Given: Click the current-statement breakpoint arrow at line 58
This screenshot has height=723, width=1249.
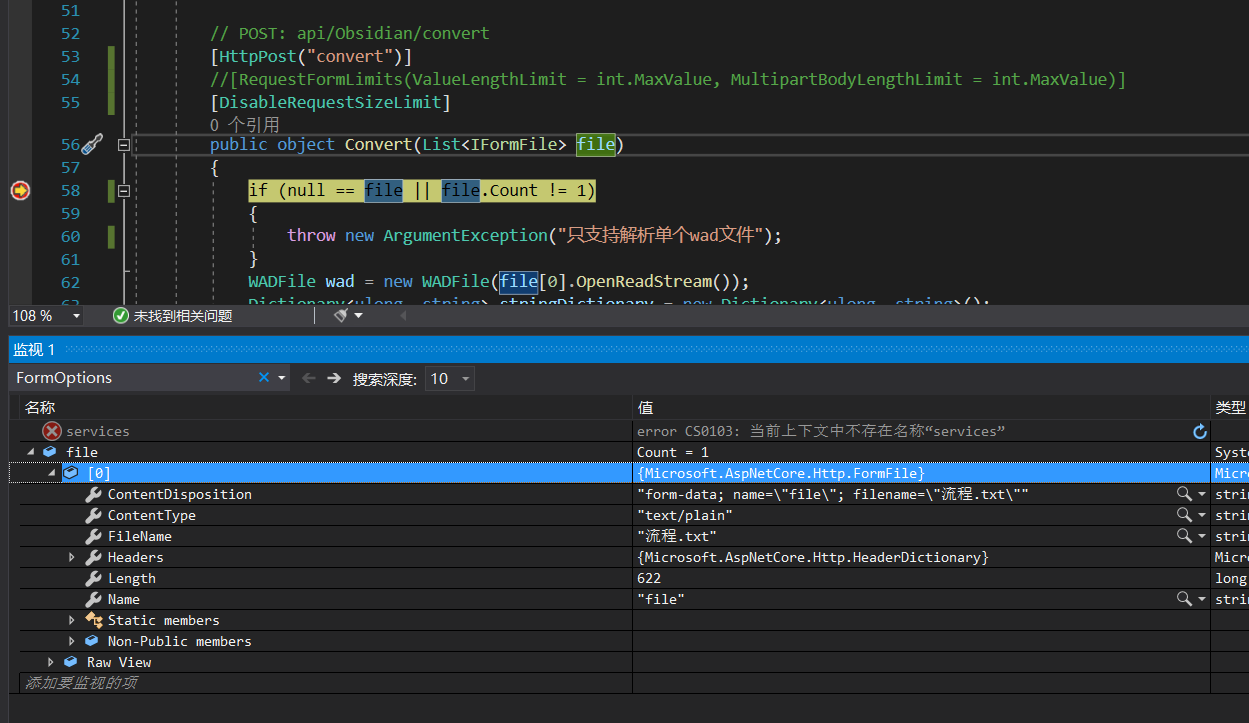Looking at the screenshot, I should (20, 190).
